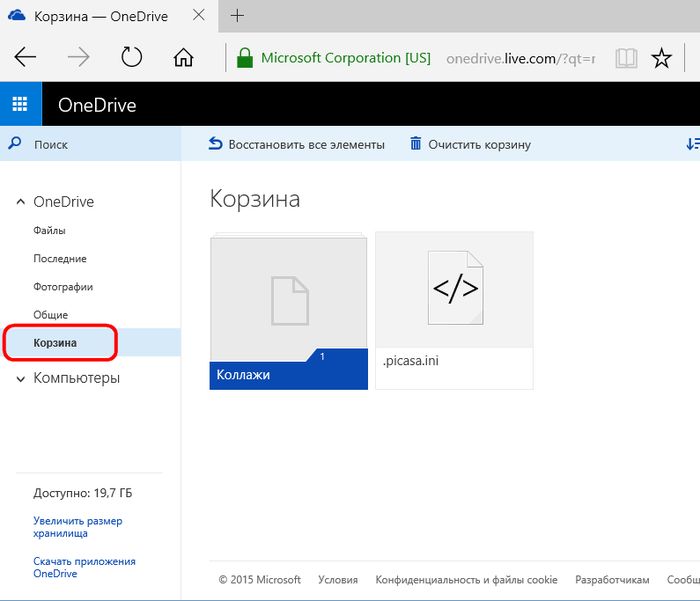Screen dimensions: 700x601
Task: Click the sort icon in toolbar
Action: tap(691, 144)
